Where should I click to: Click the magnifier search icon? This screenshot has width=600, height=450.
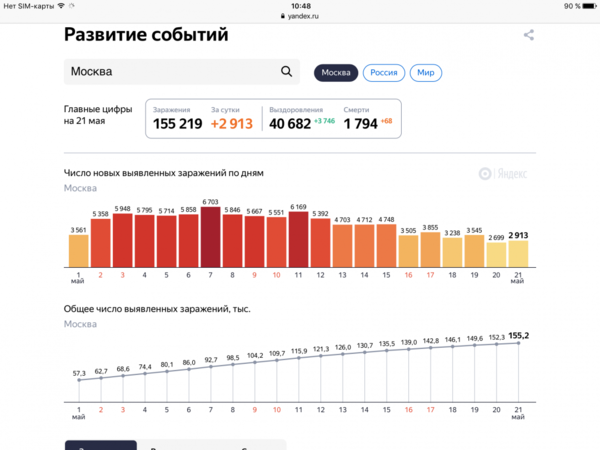[x=287, y=72]
